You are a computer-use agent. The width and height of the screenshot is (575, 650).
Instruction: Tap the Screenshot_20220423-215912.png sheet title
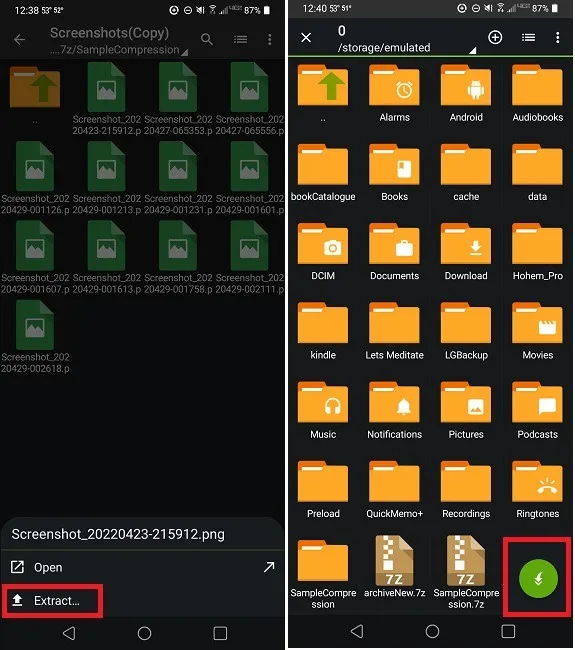click(x=118, y=534)
